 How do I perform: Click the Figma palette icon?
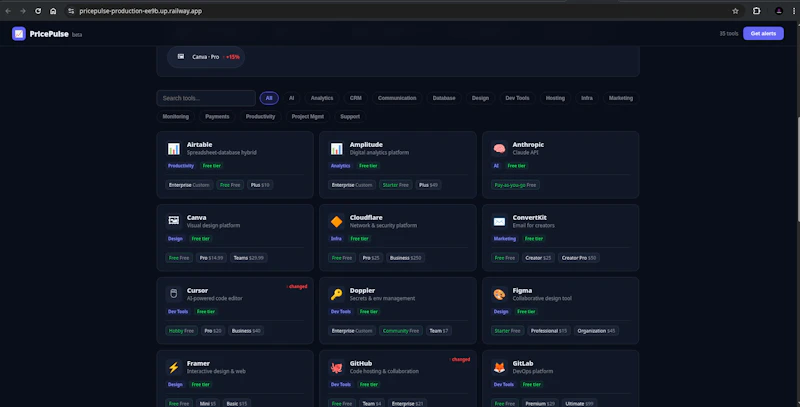[499, 294]
